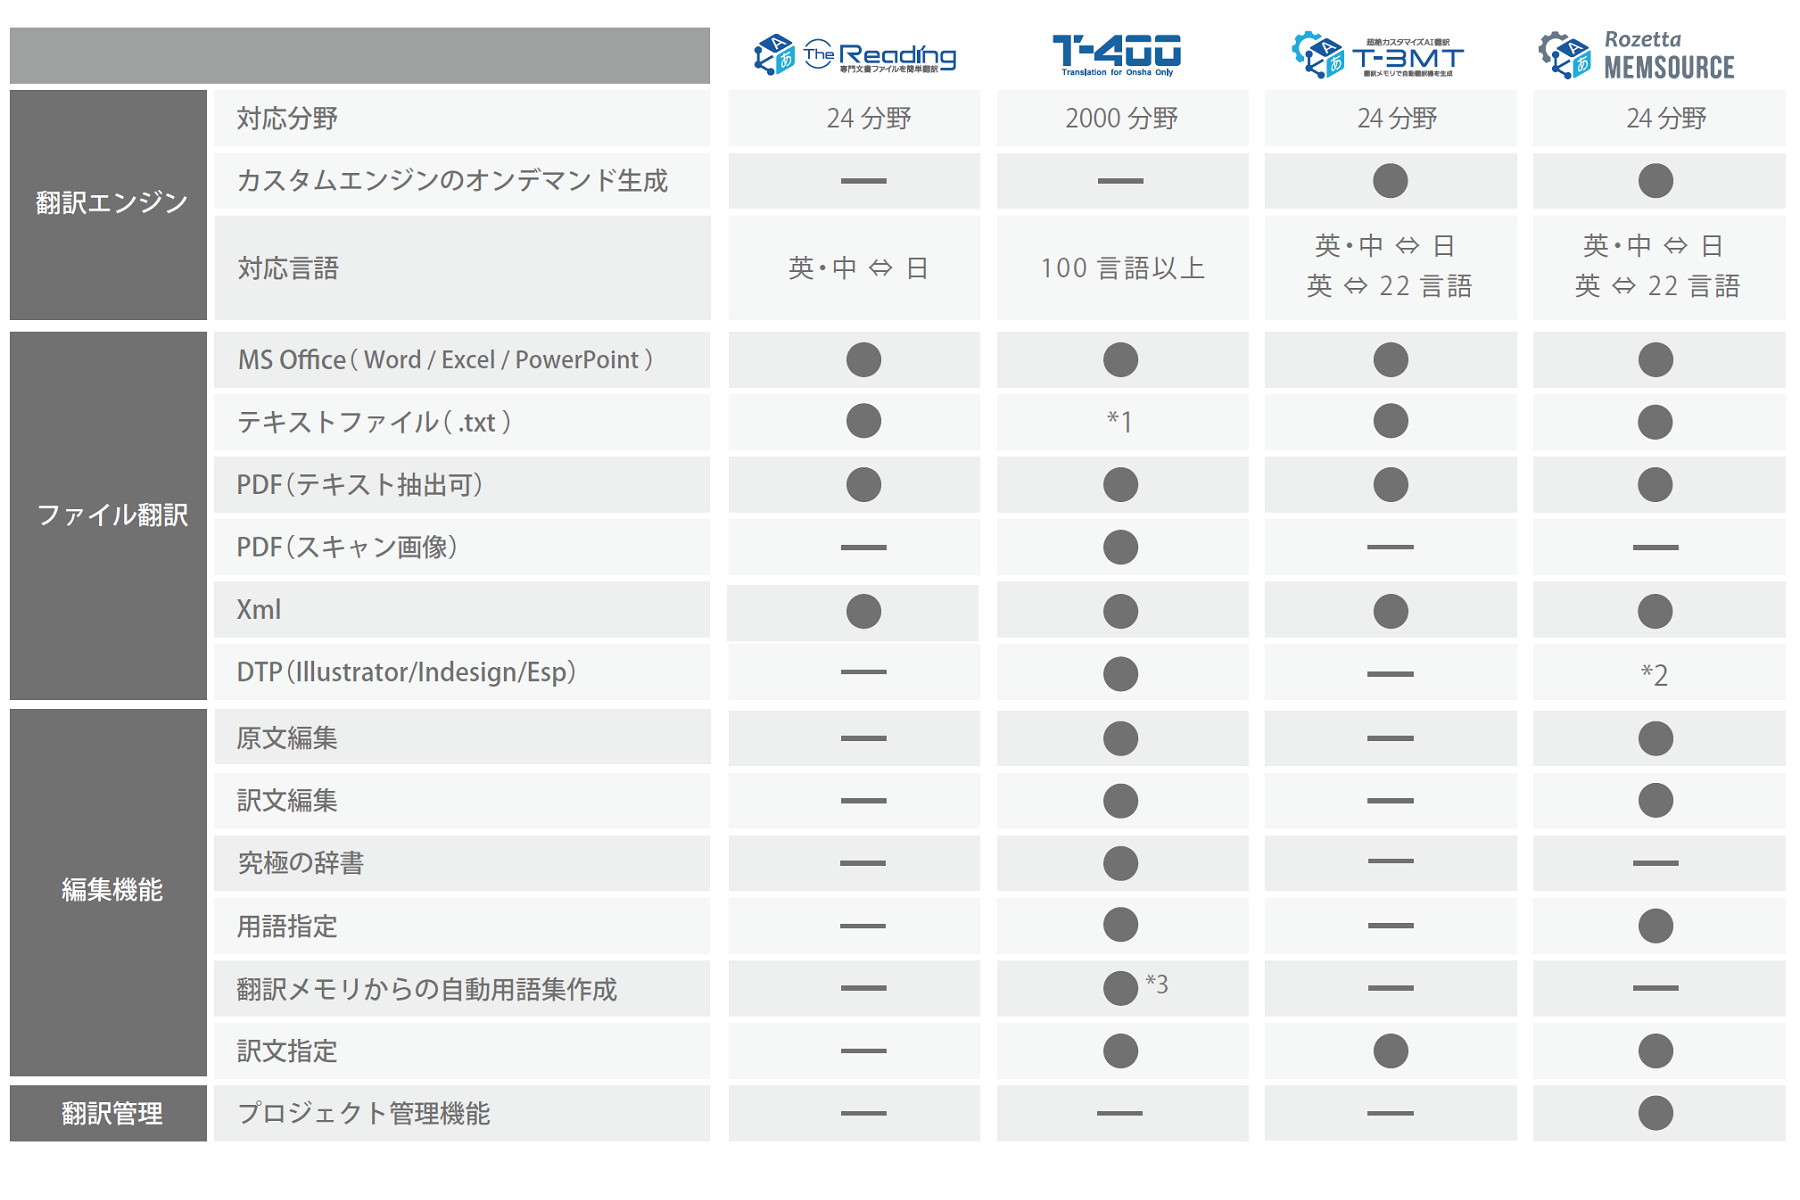
Task: Click The Reading dot for Xml
Action: pyautogui.click(x=863, y=611)
